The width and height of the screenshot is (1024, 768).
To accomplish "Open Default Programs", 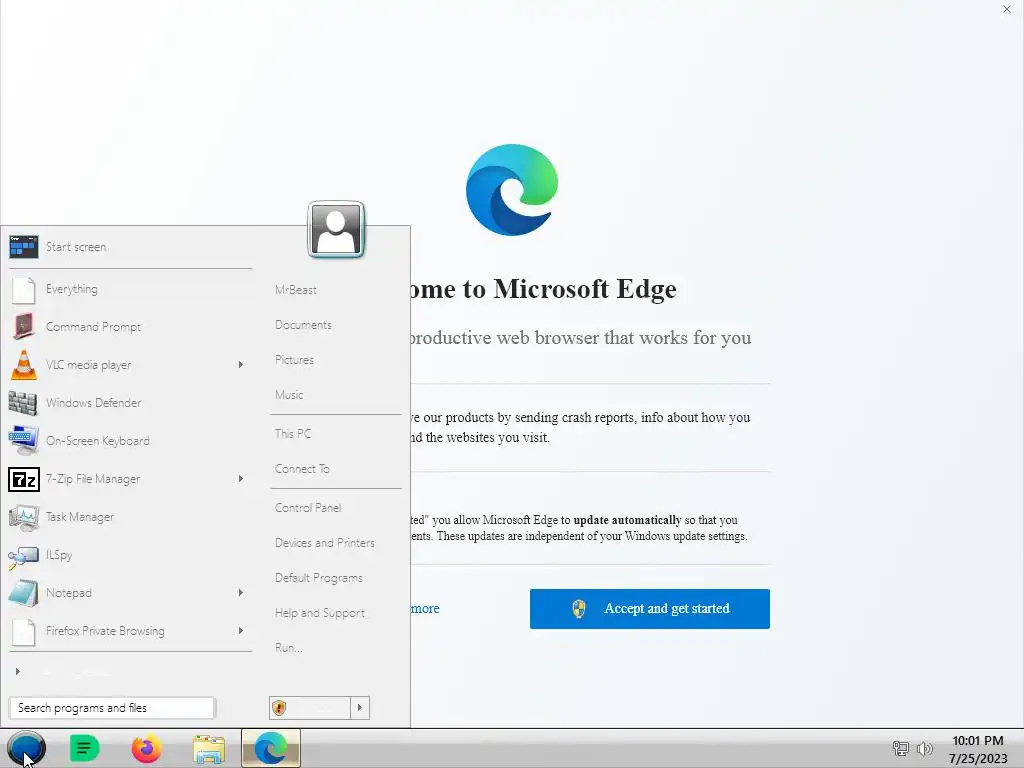I will [319, 578].
